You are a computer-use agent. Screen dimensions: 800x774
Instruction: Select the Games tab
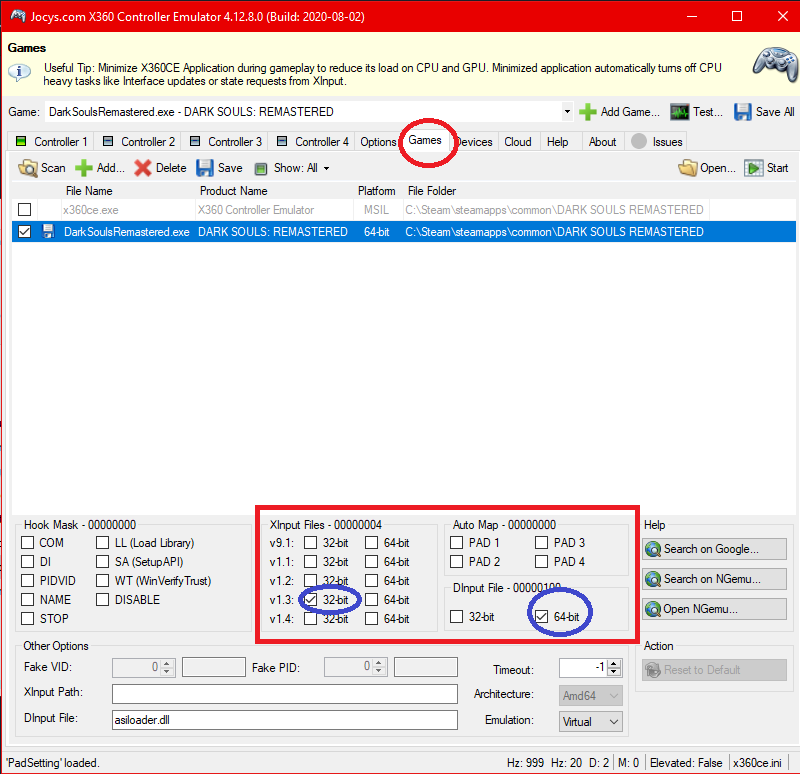pyautogui.click(x=425, y=140)
